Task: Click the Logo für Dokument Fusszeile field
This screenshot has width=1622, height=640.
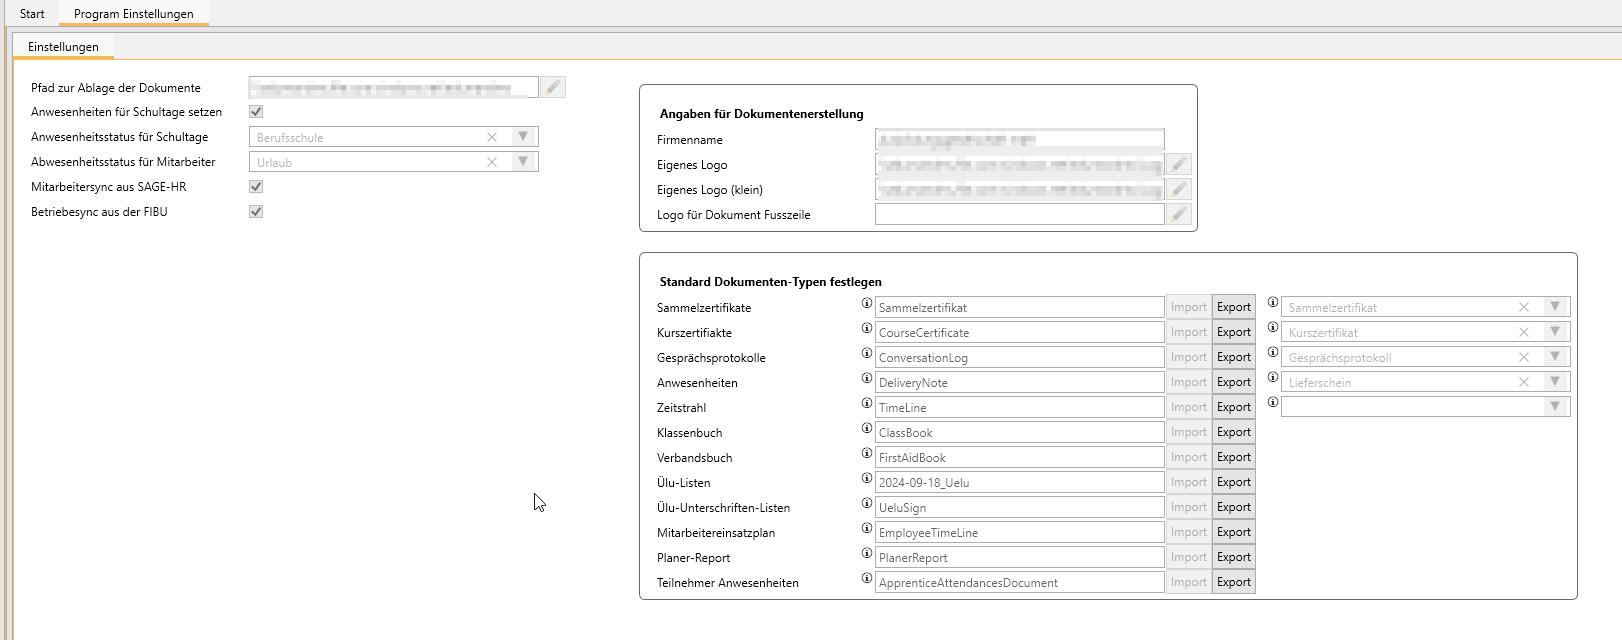Action: [1020, 214]
